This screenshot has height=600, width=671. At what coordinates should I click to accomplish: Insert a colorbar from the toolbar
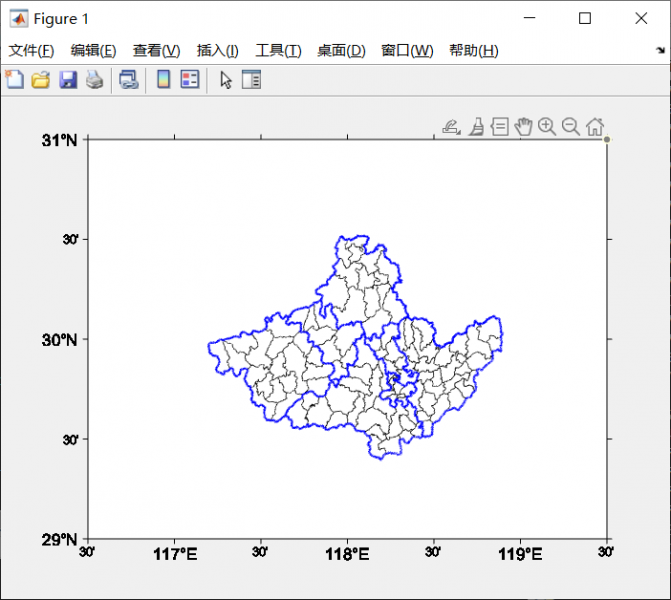coord(163,80)
